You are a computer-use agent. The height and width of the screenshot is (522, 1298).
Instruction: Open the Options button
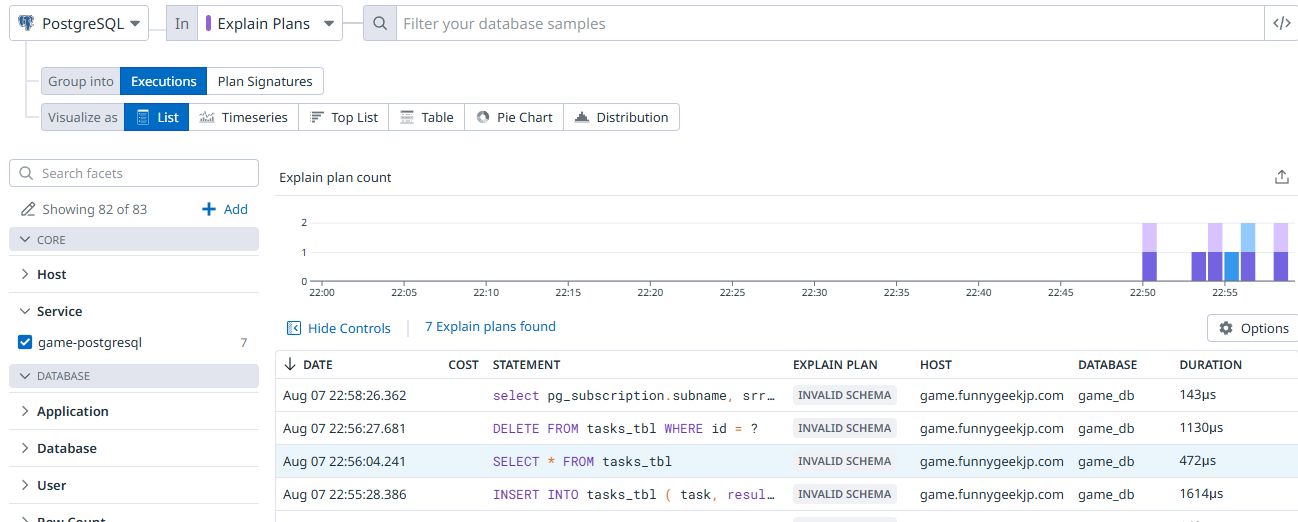[x=1253, y=328]
